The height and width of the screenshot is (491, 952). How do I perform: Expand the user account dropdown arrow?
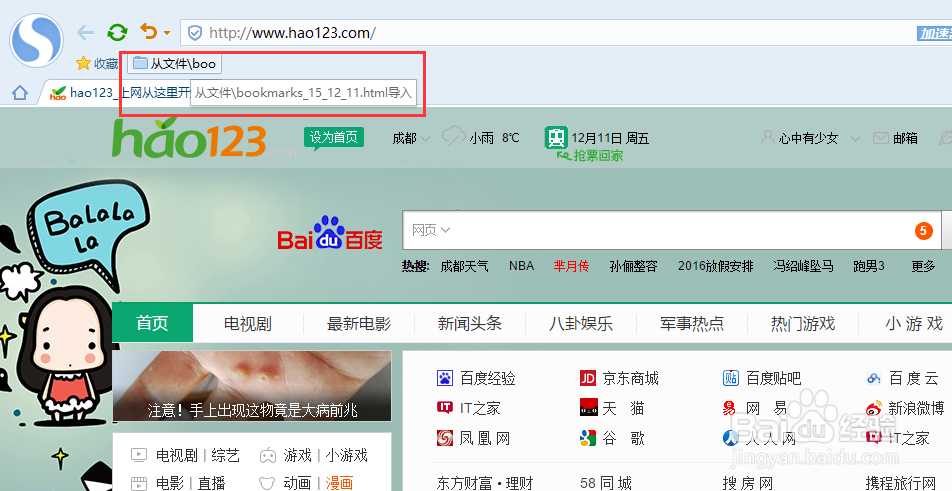pos(855,139)
